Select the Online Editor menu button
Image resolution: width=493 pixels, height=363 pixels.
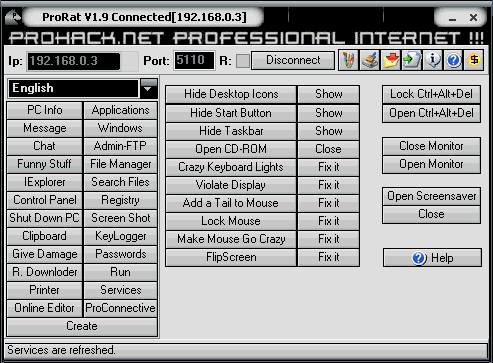(x=44, y=308)
